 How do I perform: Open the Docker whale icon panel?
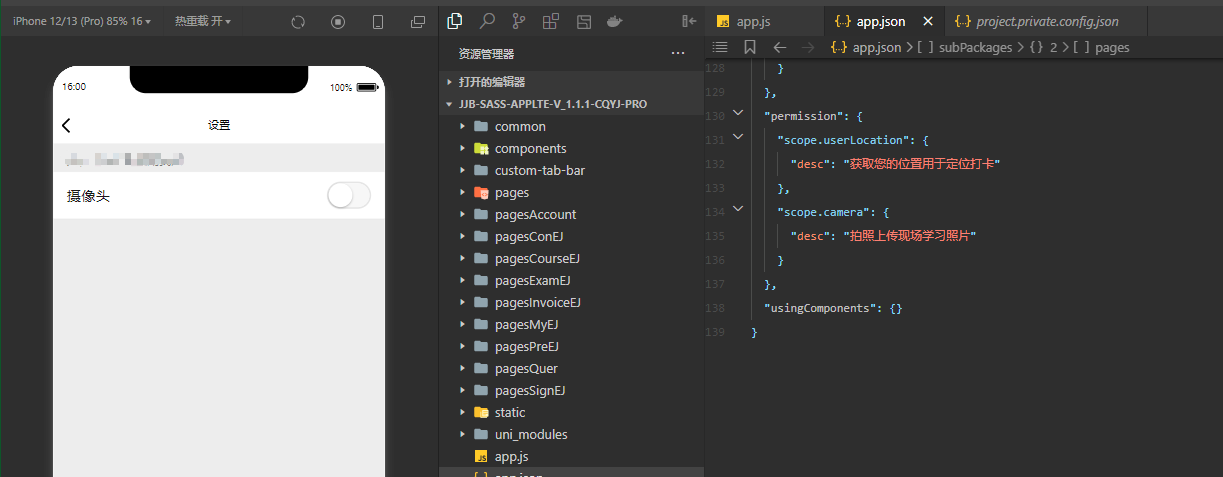[616, 21]
